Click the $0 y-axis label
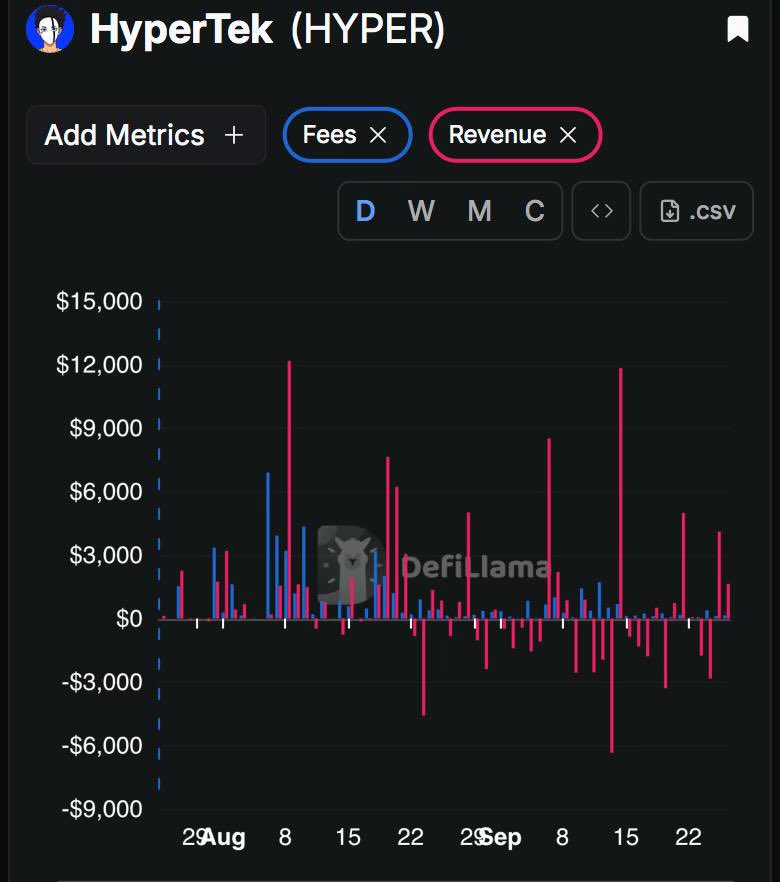This screenshot has width=780, height=882. tap(129, 619)
